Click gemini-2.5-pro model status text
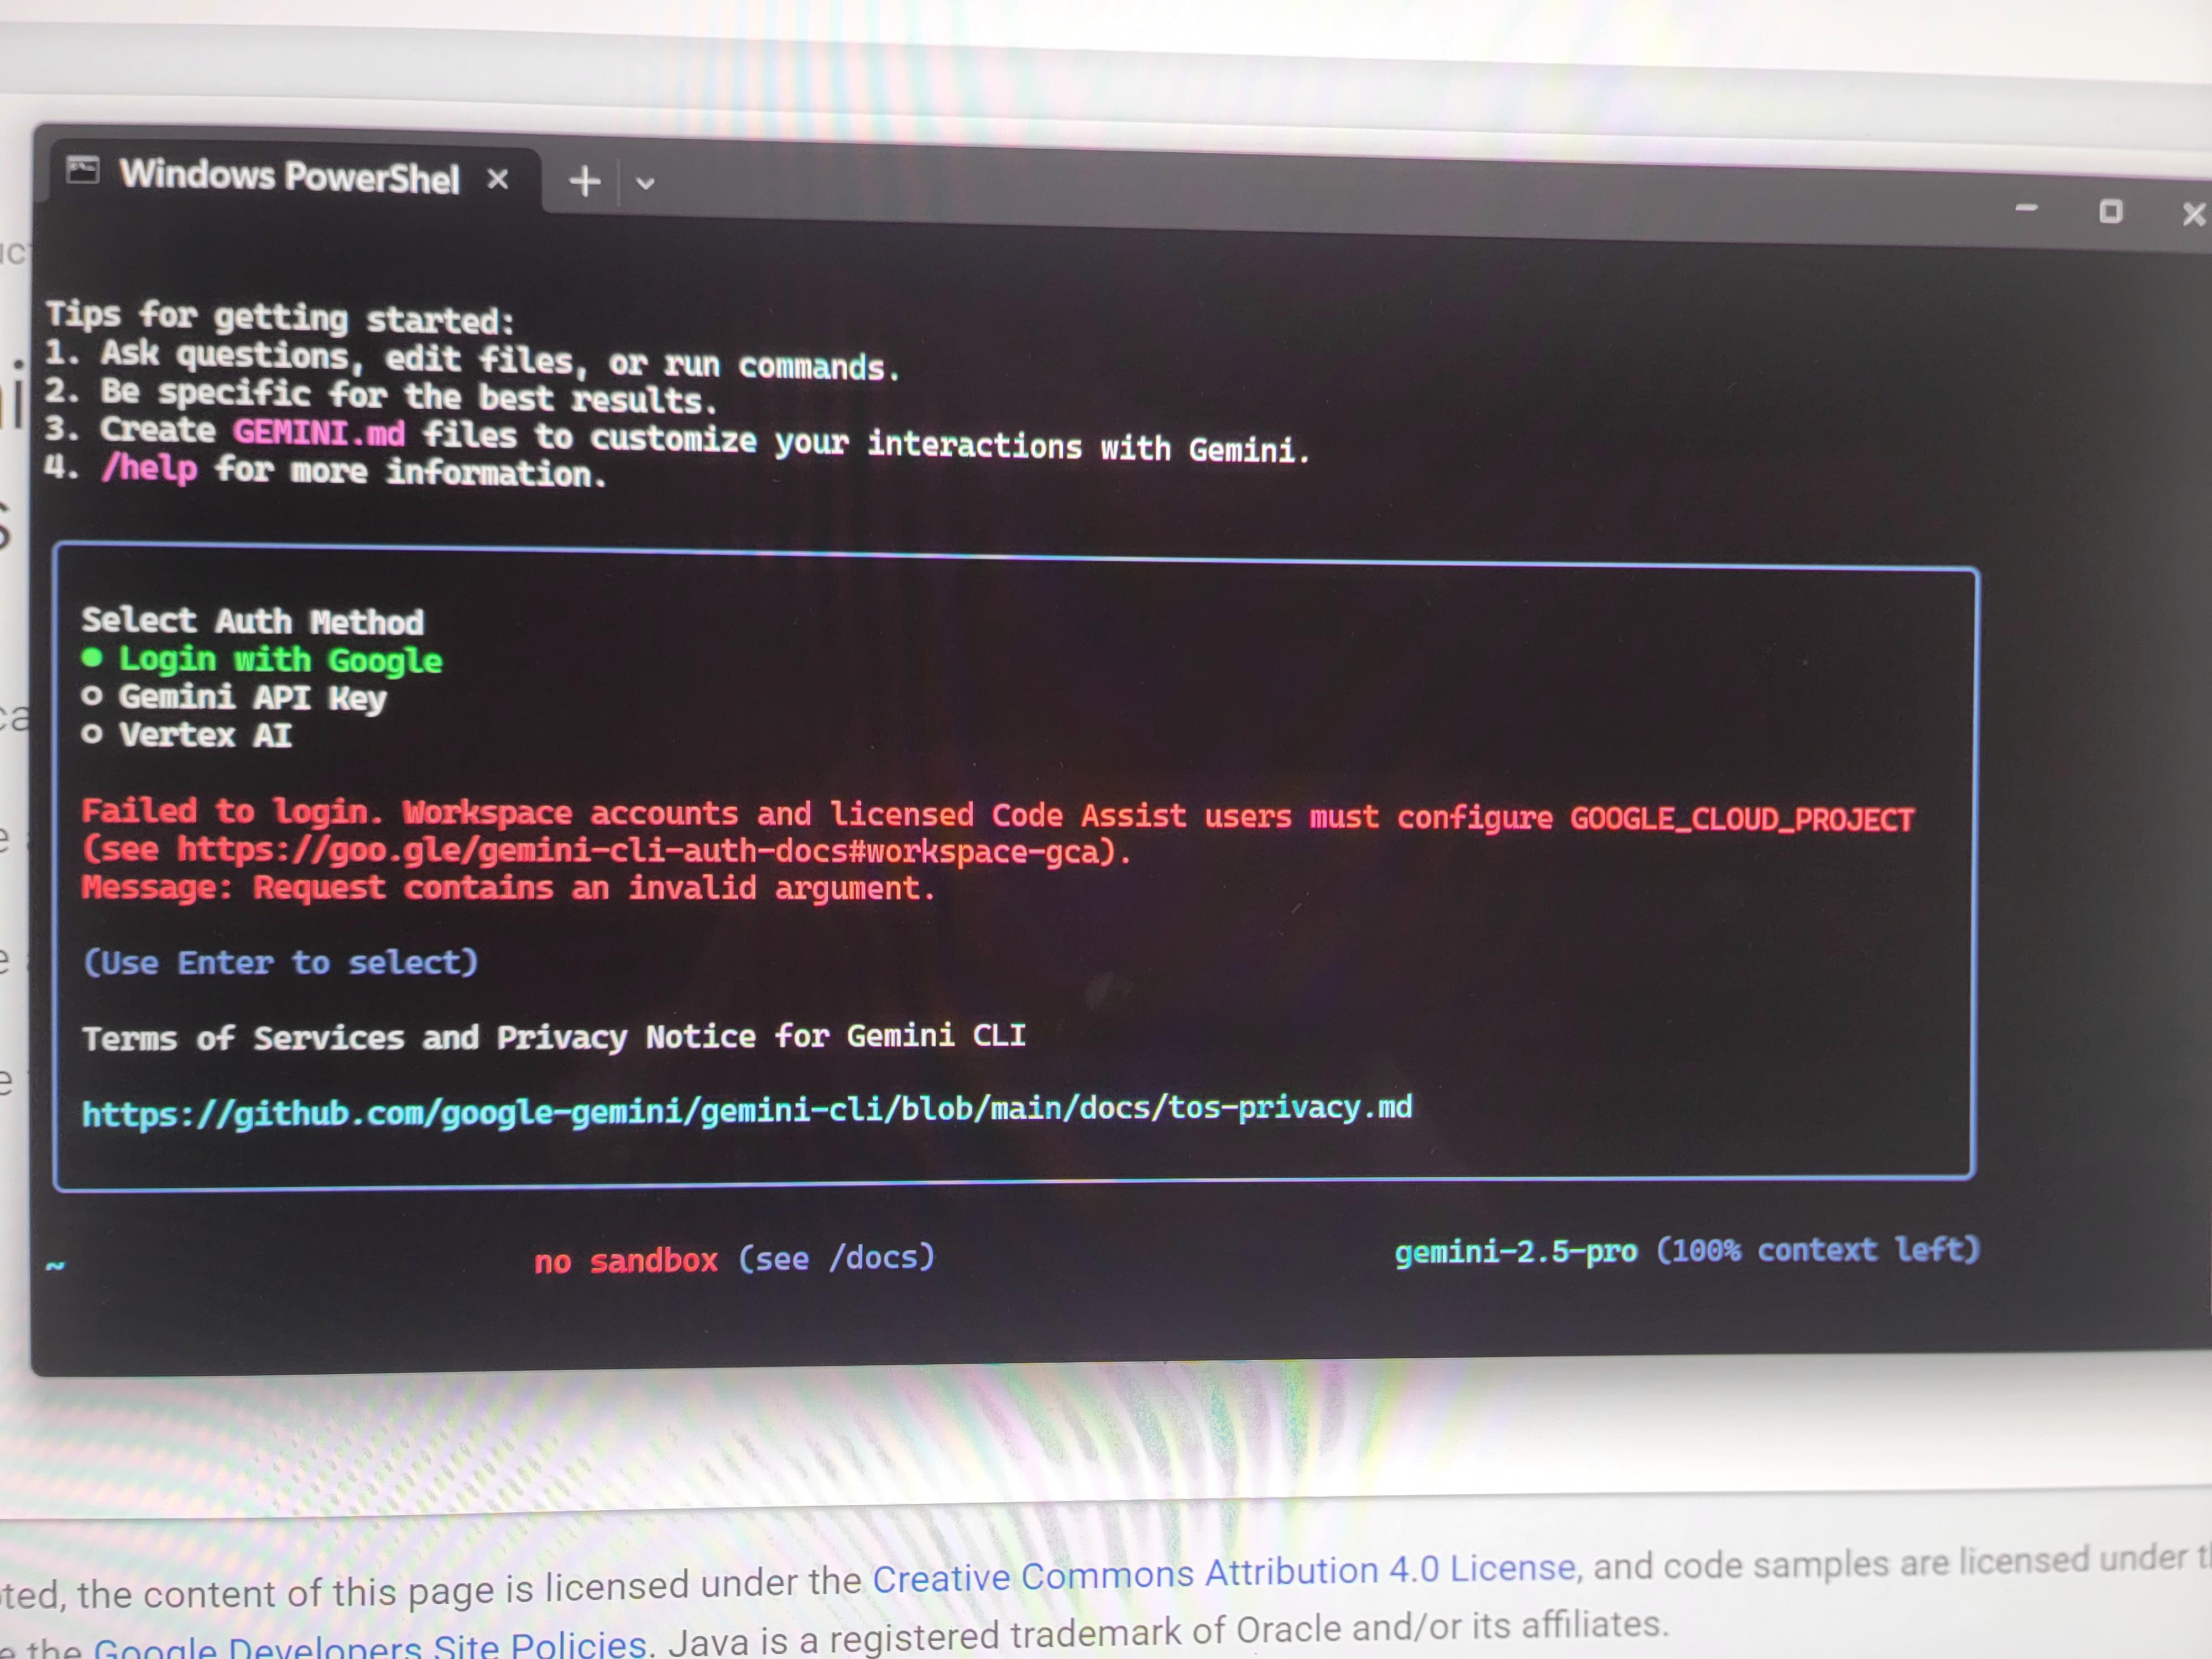The height and width of the screenshot is (1659, 2212). click(1516, 1251)
